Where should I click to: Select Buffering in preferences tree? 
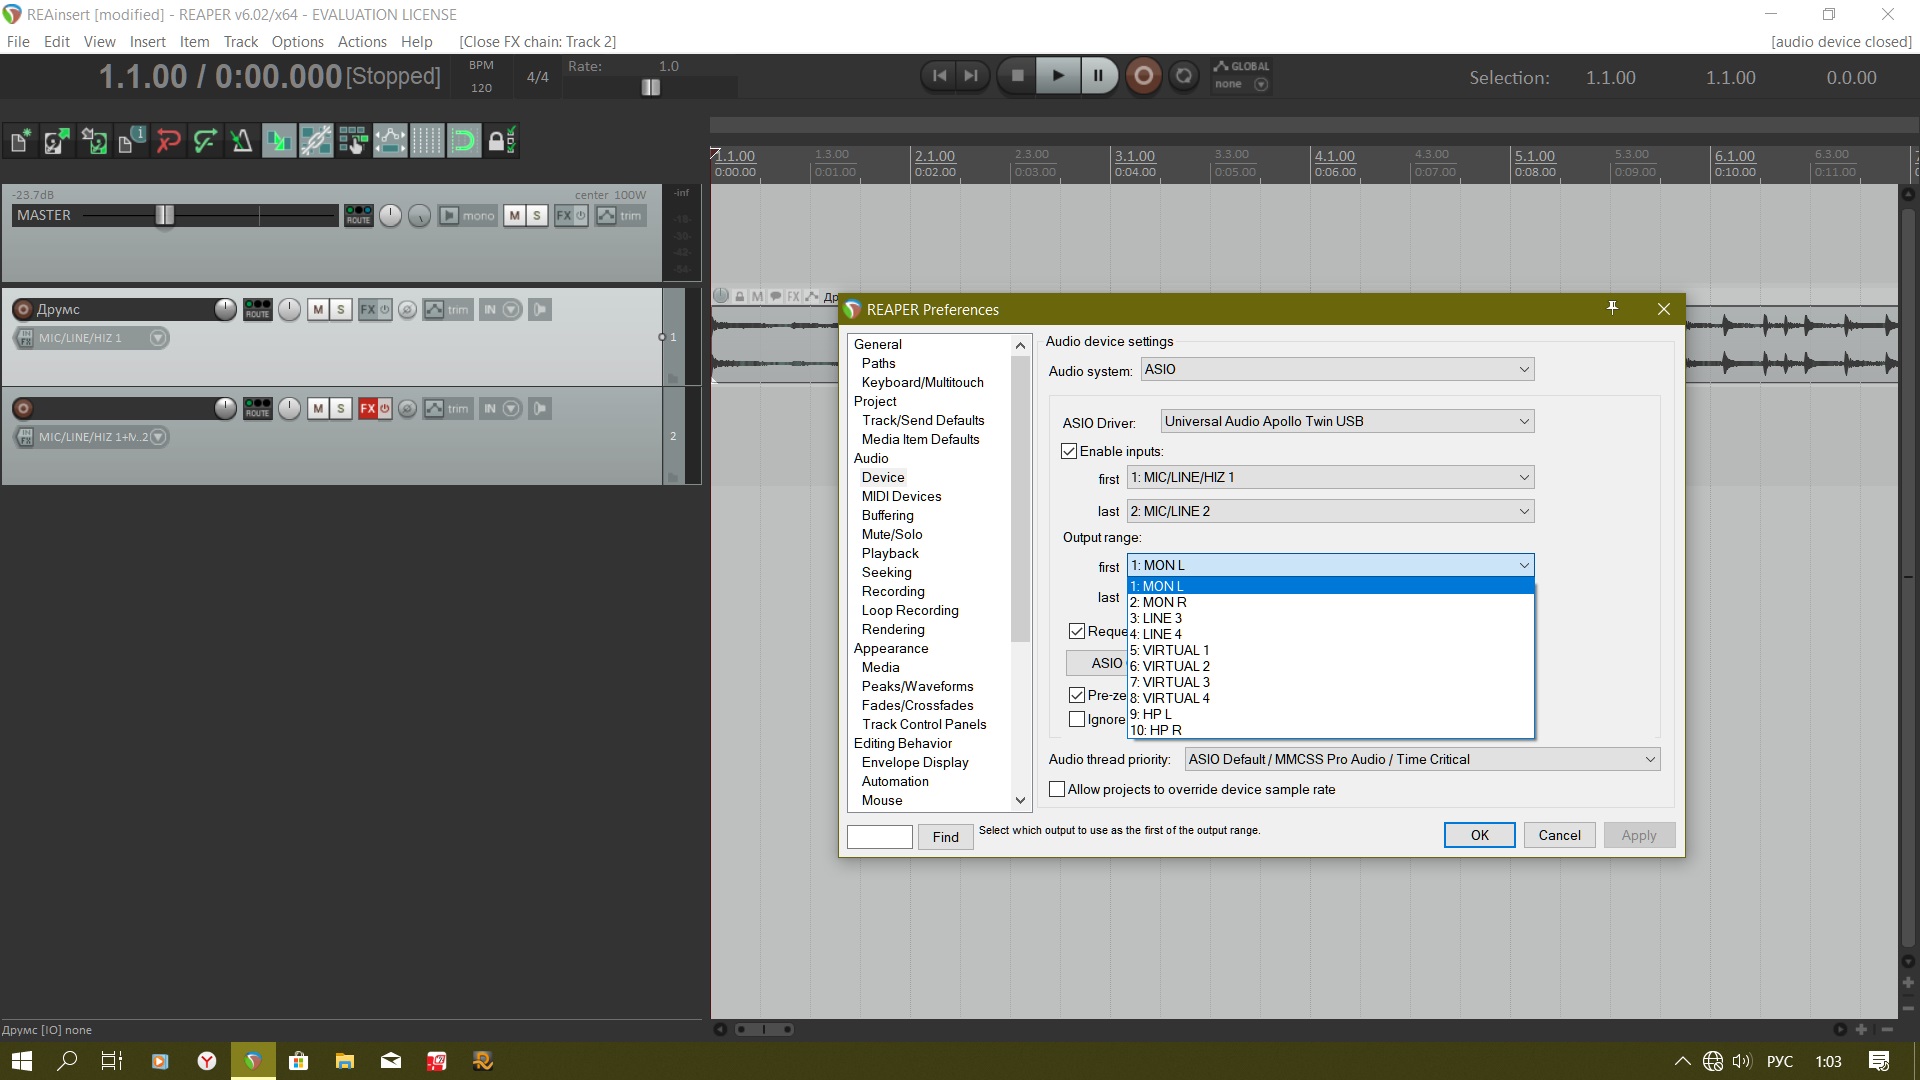[x=887, y=515]
